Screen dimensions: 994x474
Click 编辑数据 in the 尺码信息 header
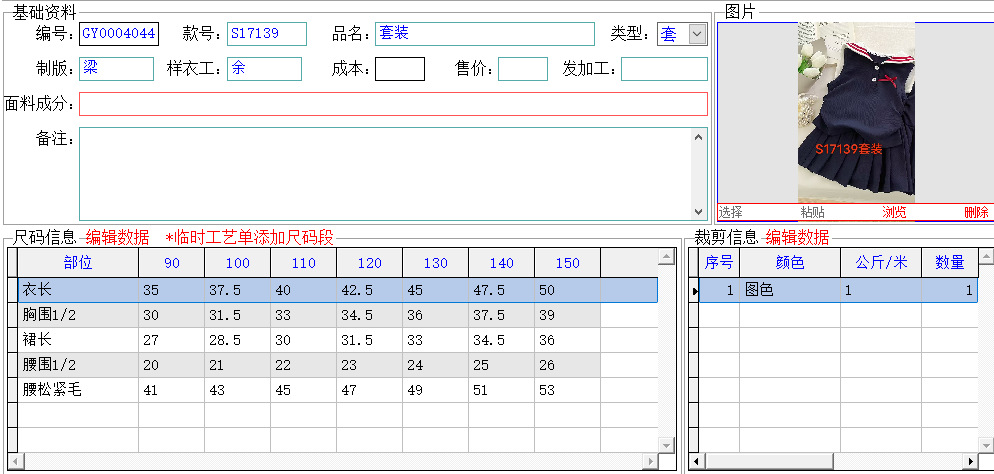(x=117, y=238)
